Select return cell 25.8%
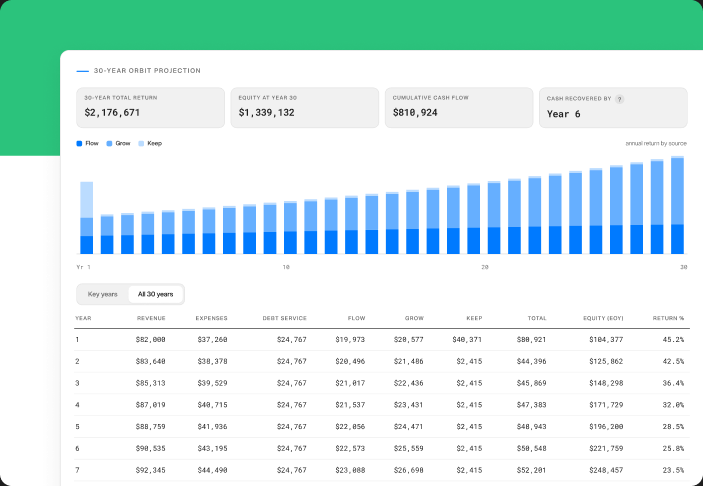 click(x=673, y=448)
